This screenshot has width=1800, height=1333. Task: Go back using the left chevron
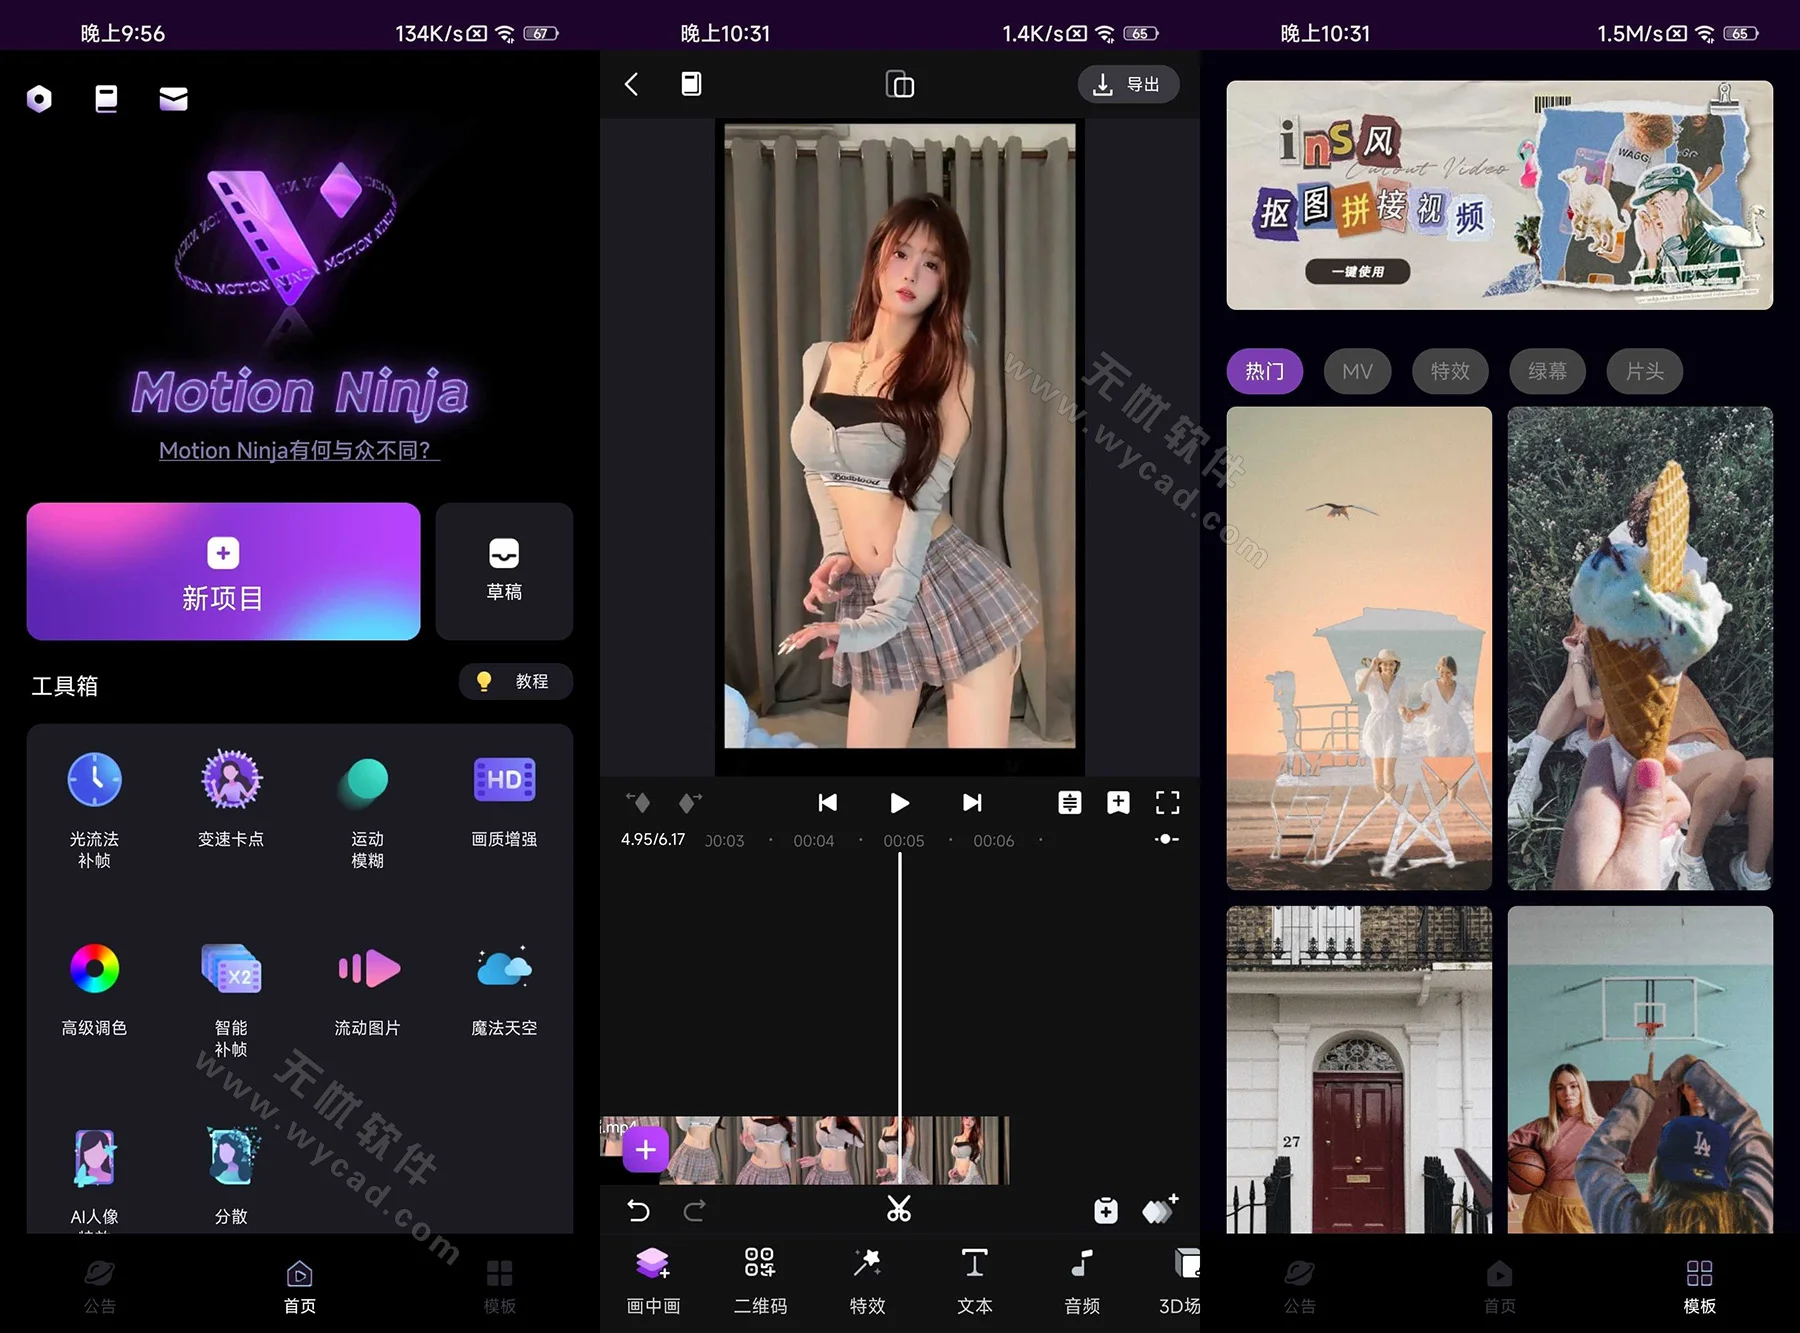631,84
